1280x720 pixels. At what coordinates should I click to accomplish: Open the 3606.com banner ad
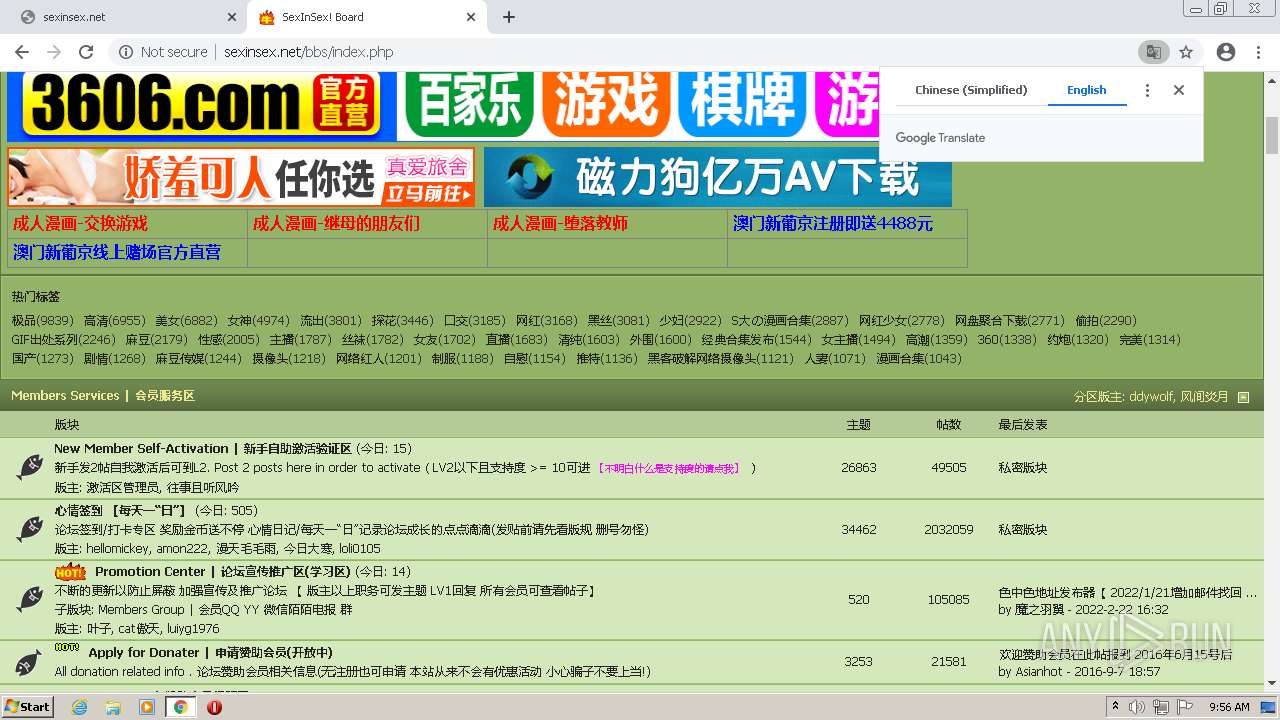coord(200,105)
